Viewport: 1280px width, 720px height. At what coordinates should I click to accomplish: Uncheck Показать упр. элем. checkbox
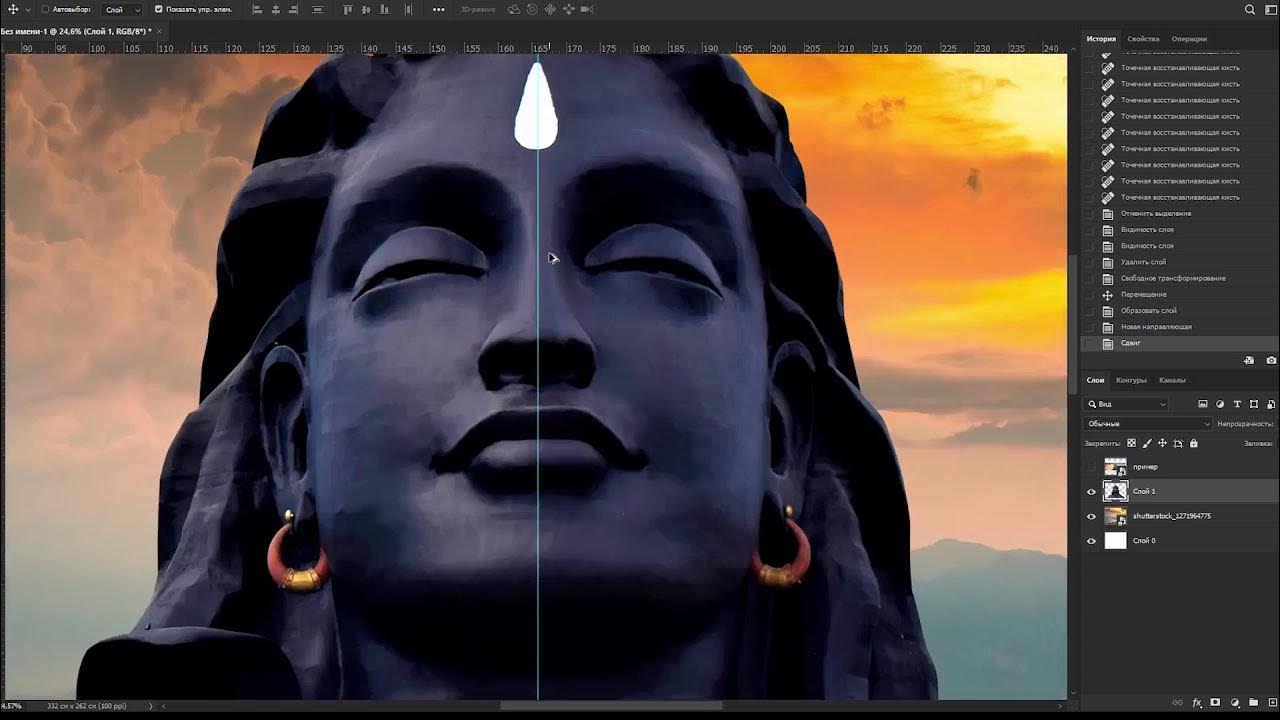tap(159, 9)
